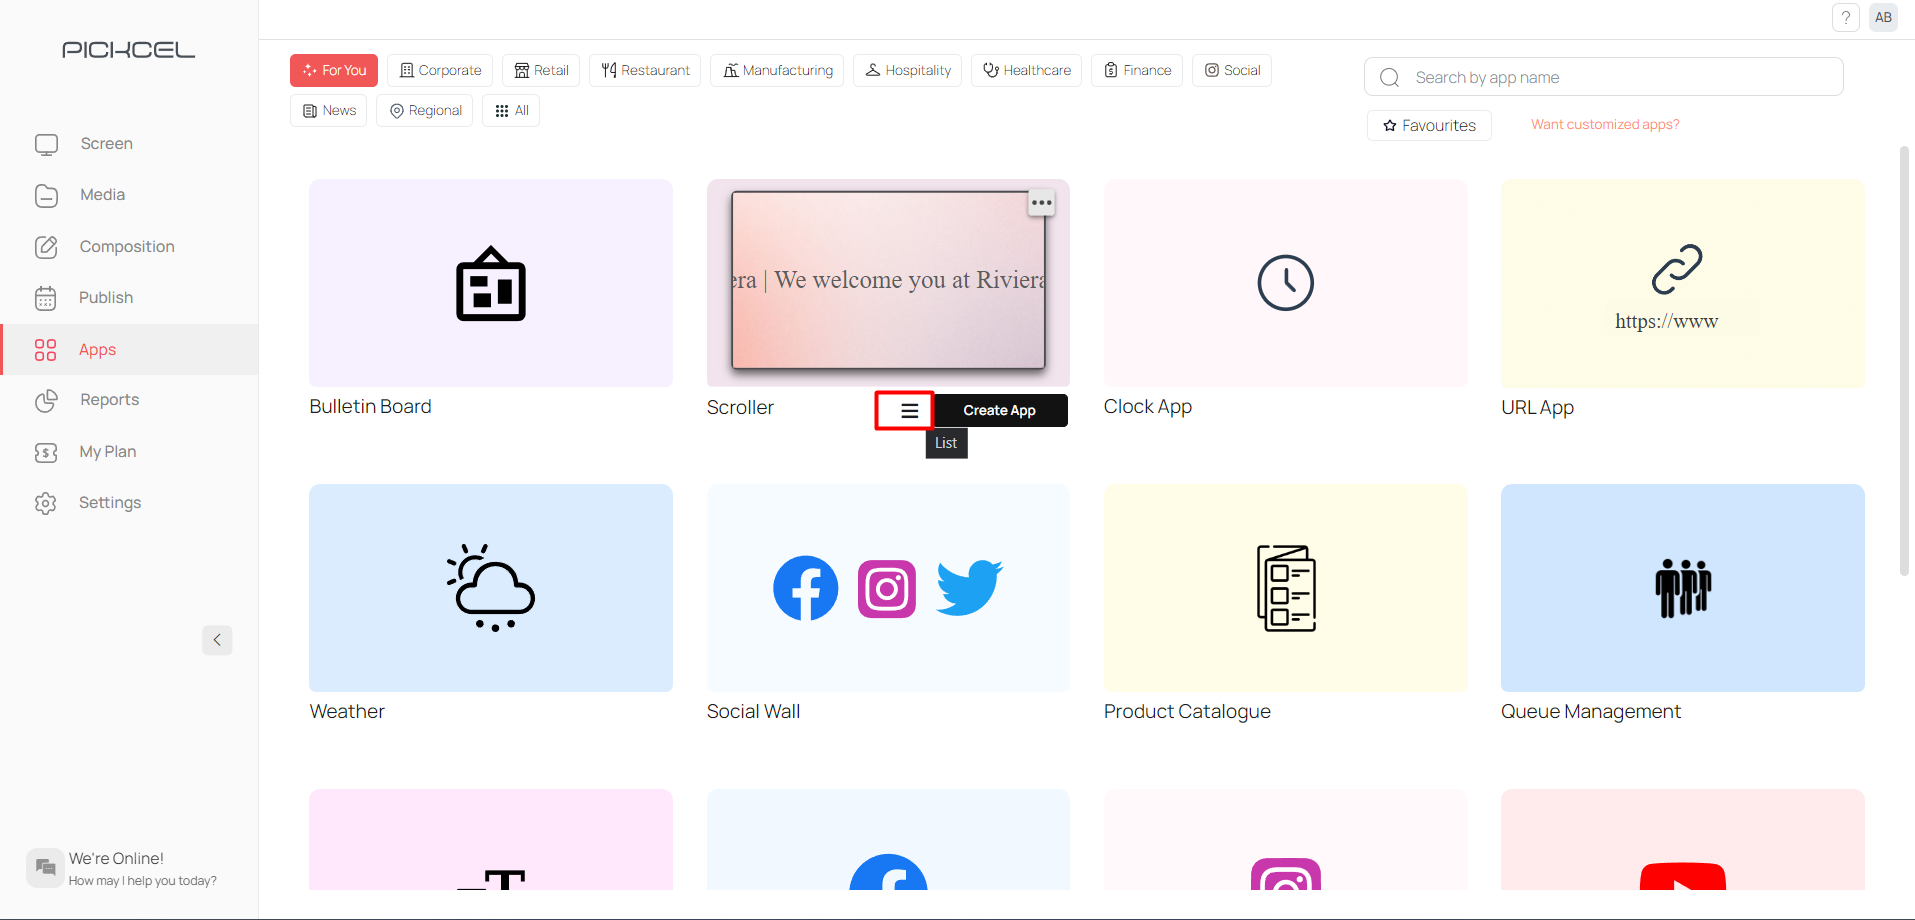Open My Plan in sidebar
1915x920 pixels.
click(129, 452)
